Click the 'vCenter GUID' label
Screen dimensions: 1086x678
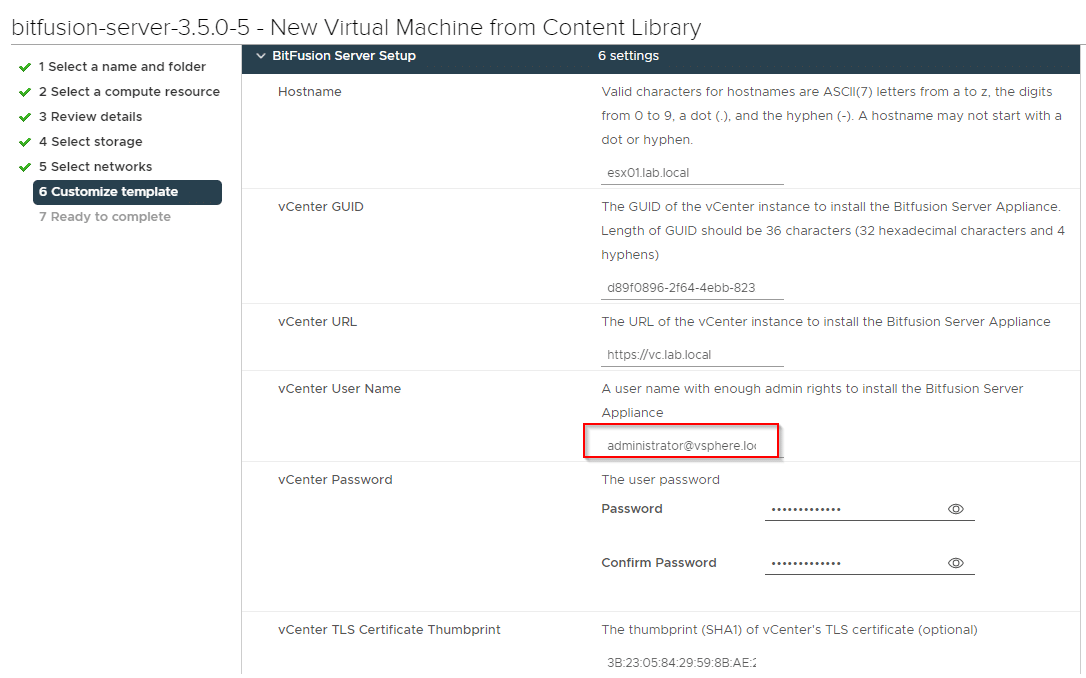coord(321,206)
